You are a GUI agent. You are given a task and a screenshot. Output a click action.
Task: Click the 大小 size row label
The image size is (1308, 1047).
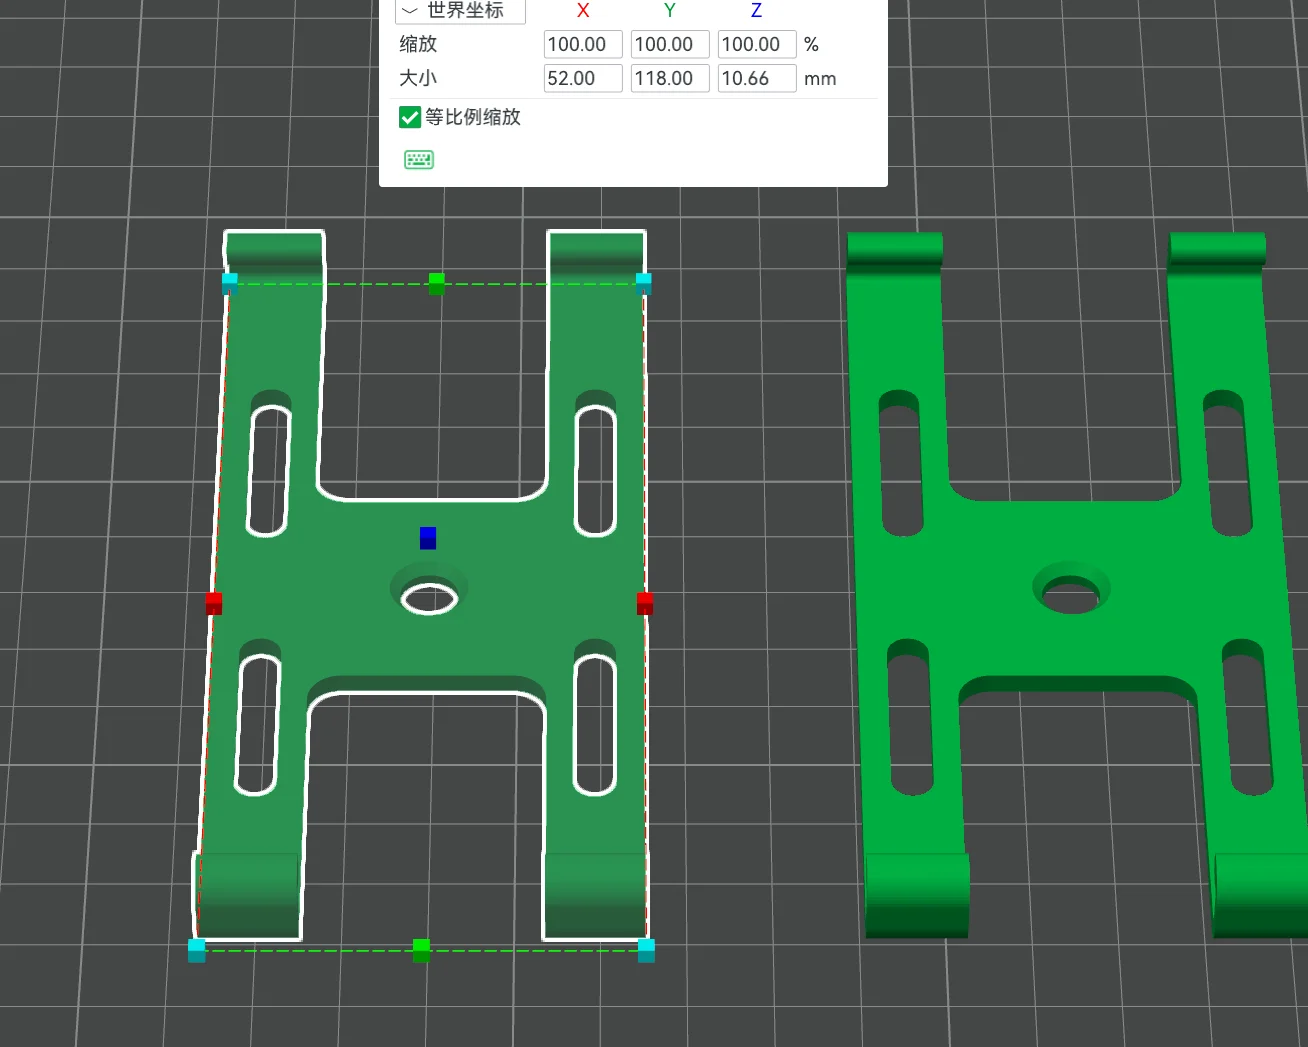coord(418,78)
